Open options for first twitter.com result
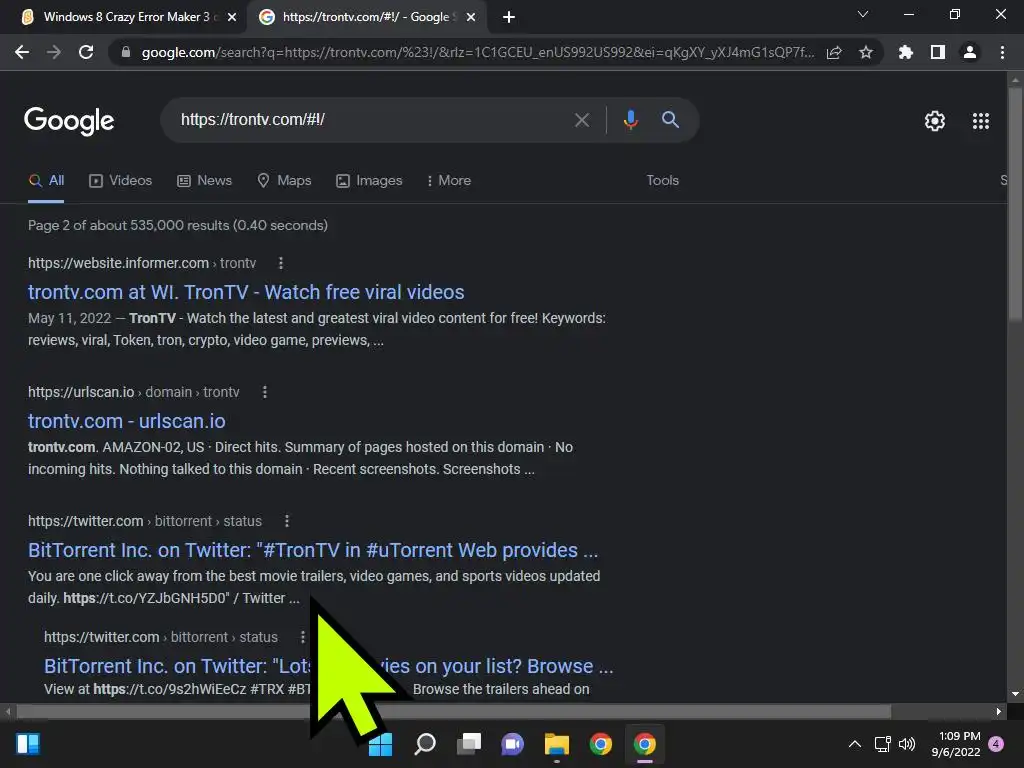 pos(287,521)
